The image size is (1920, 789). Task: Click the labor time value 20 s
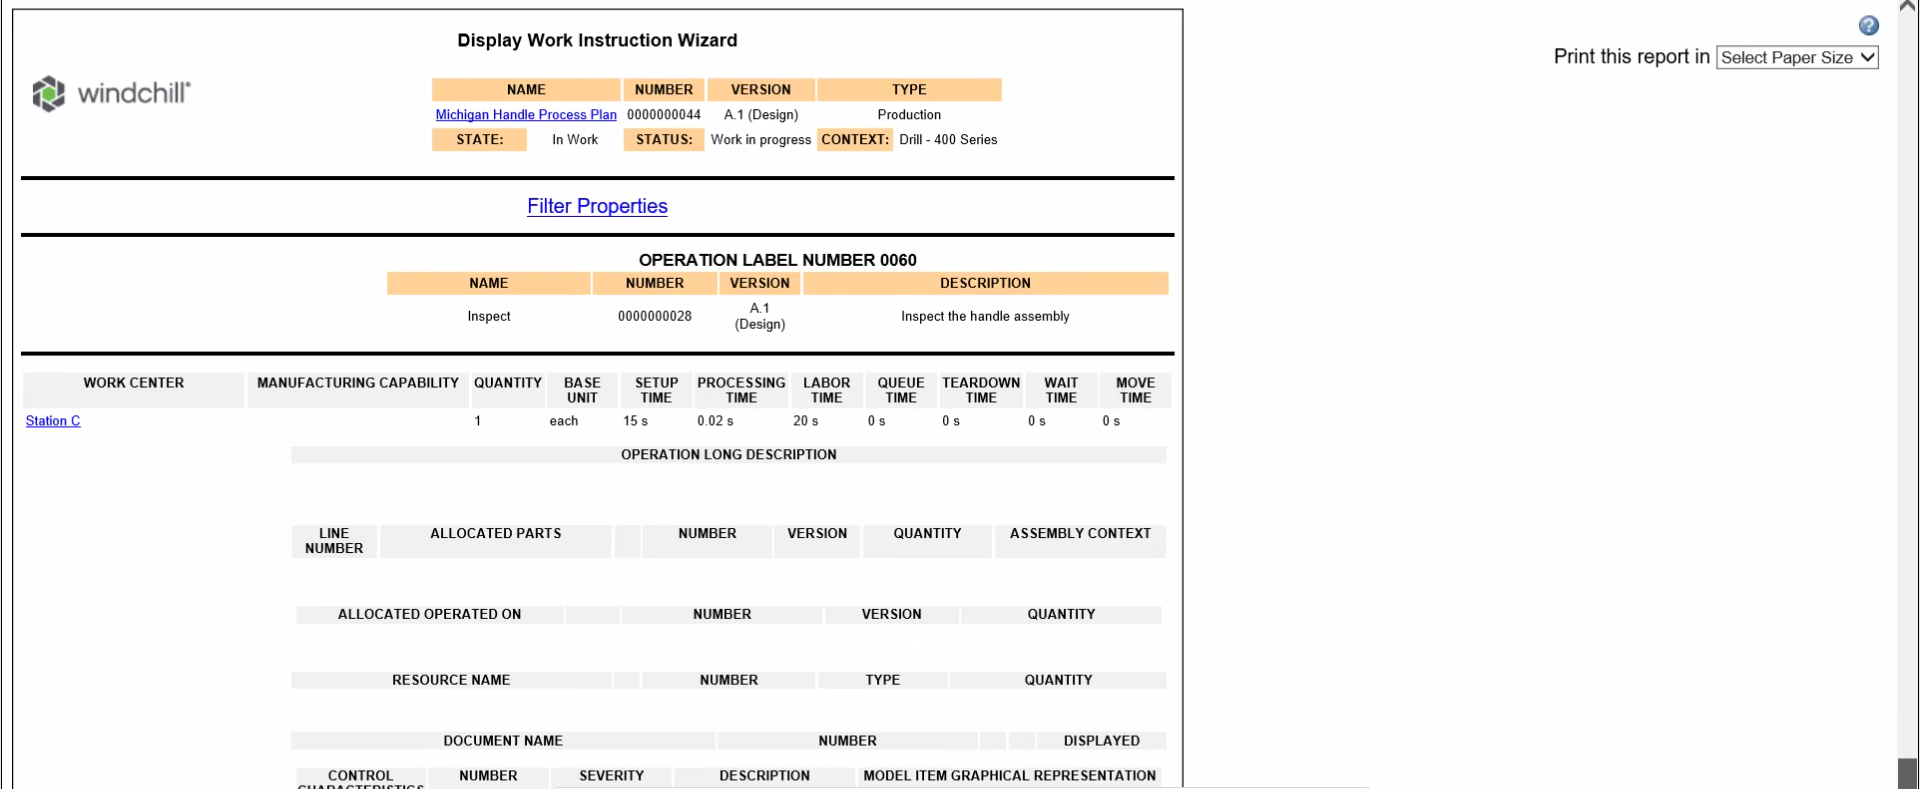805,421
